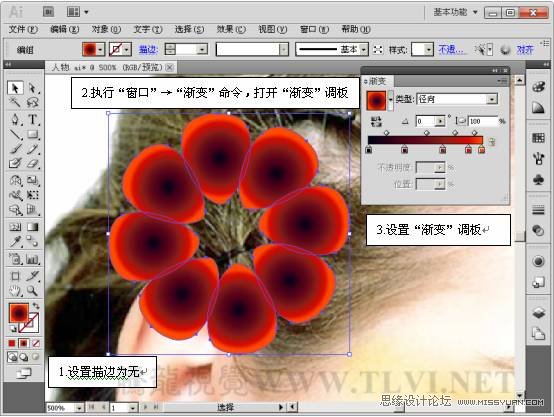The width and height of the screenshot is (554, 417).
Task: Select the Eyedropper tool
Action: (x=15, y=241)
